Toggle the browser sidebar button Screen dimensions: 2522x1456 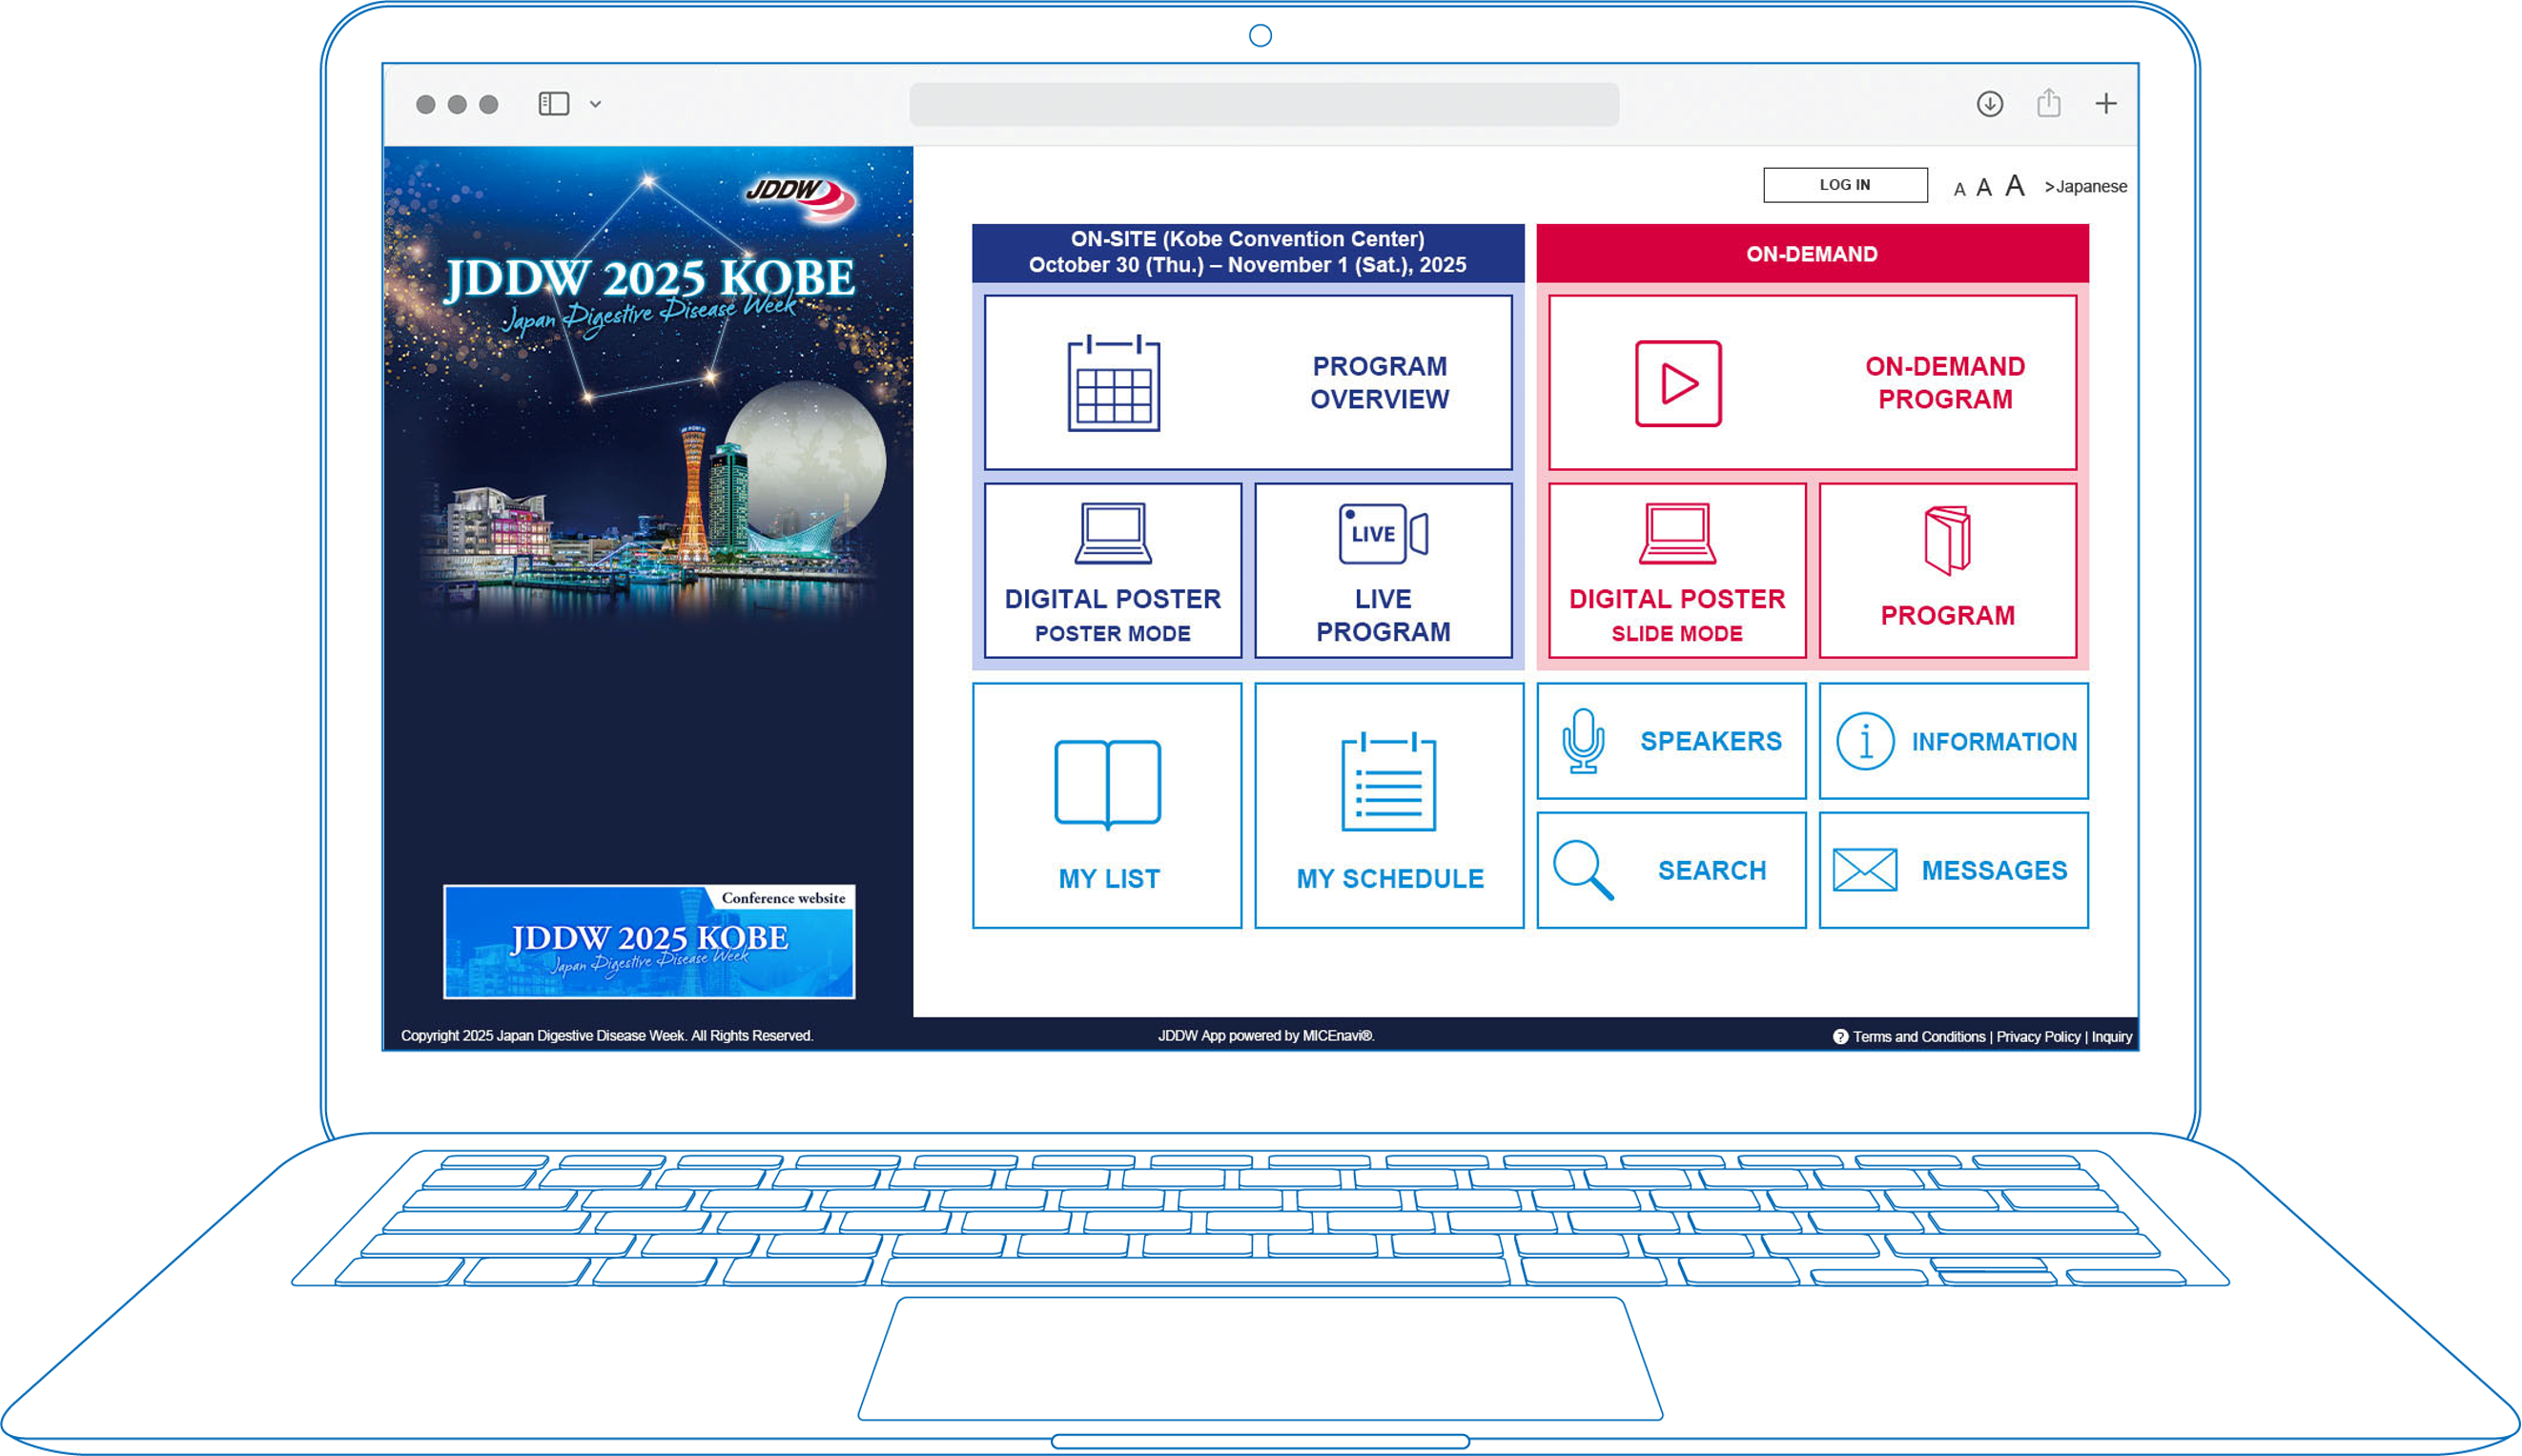click(553, 104)
